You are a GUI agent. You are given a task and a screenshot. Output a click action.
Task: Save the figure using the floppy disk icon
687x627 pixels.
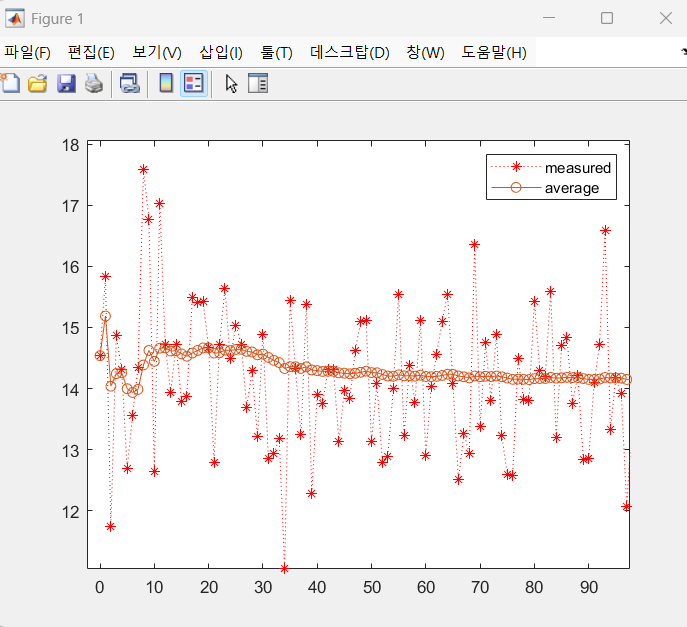point(66,83)
